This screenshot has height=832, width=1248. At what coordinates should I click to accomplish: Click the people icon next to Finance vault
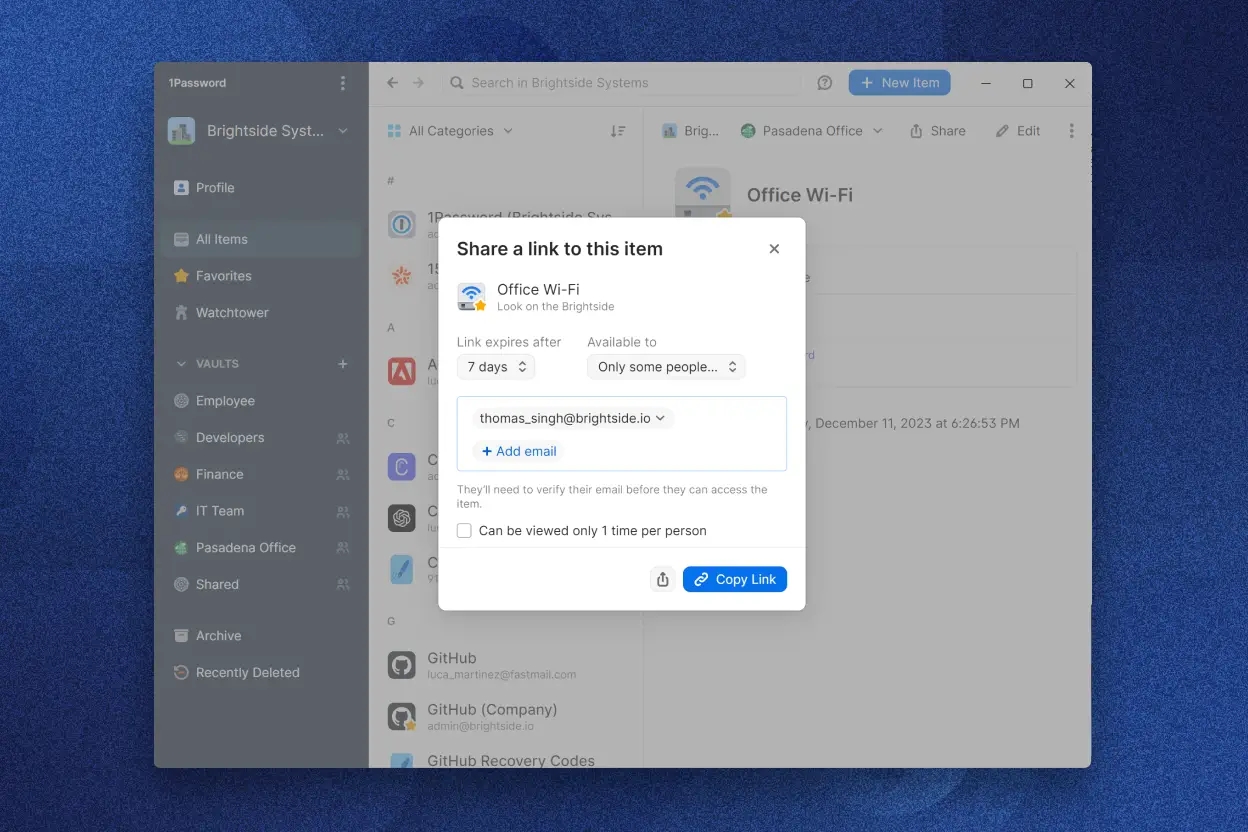[343, 475]
